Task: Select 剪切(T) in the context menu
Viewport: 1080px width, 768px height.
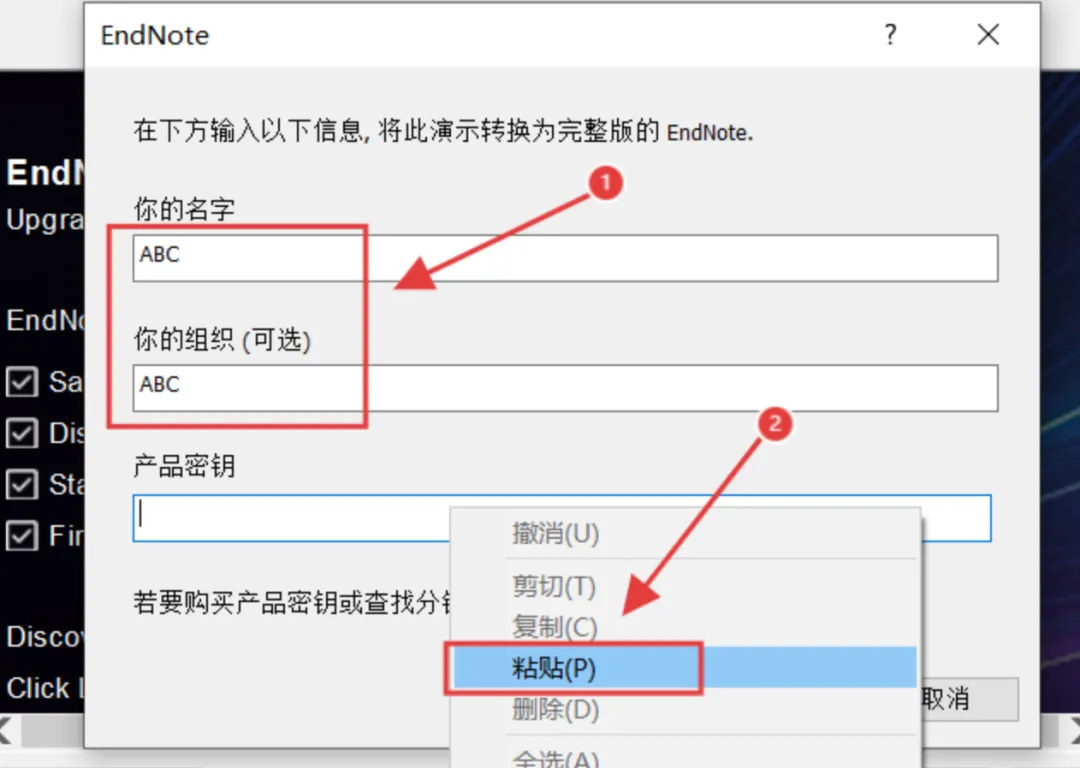Action: pos(685,587)
